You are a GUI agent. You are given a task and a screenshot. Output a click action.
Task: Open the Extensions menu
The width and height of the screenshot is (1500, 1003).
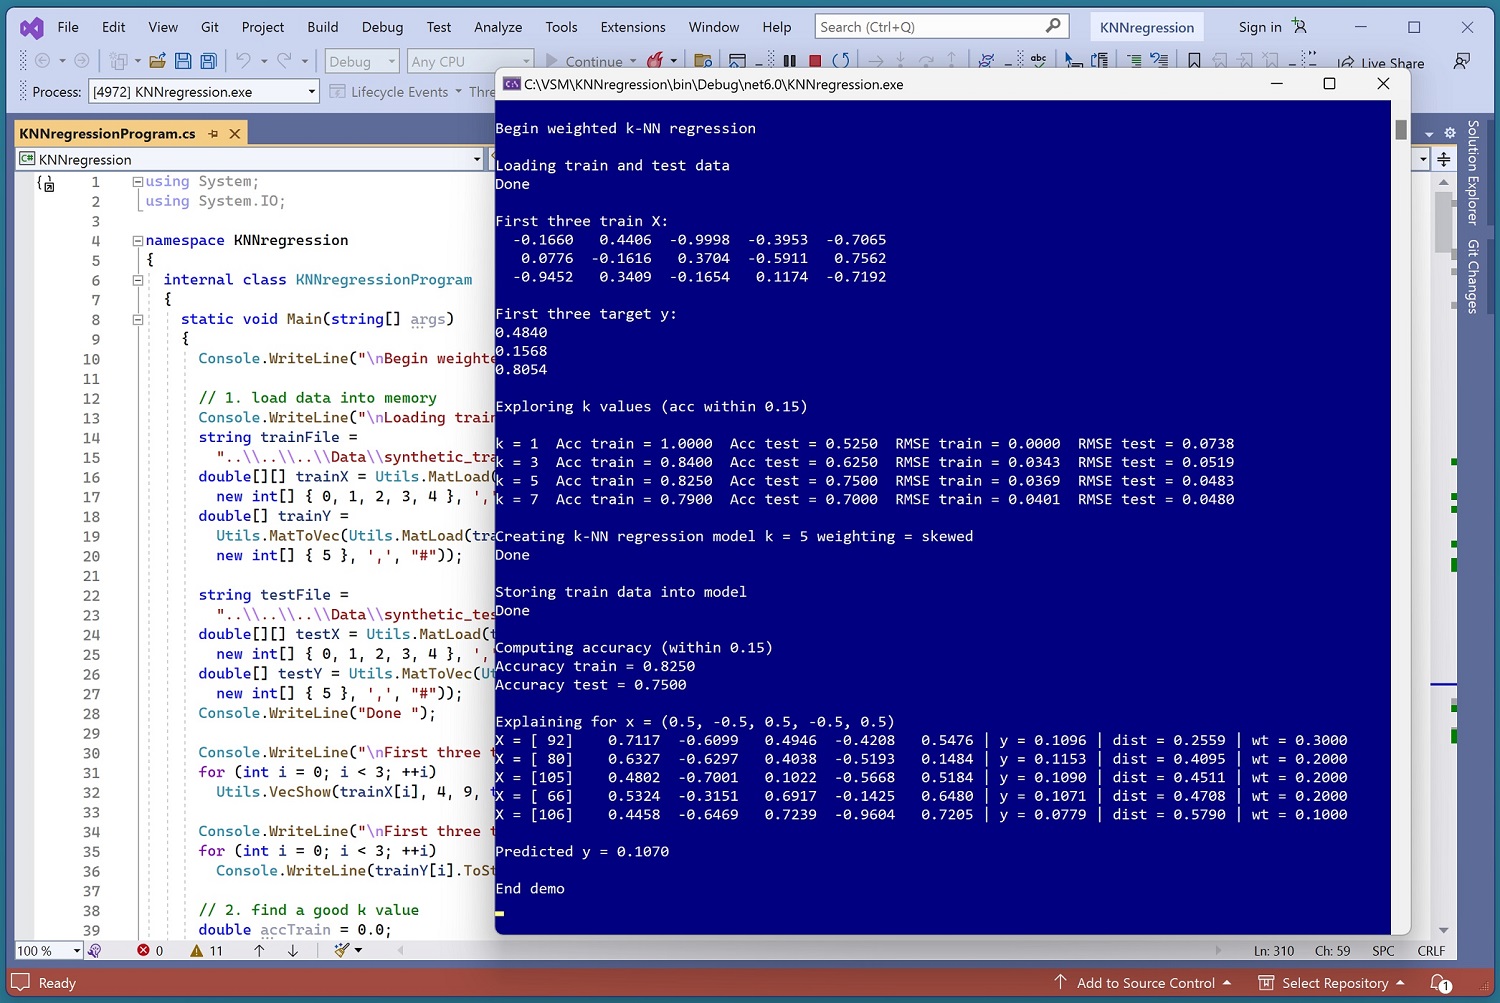coord(632,27)
